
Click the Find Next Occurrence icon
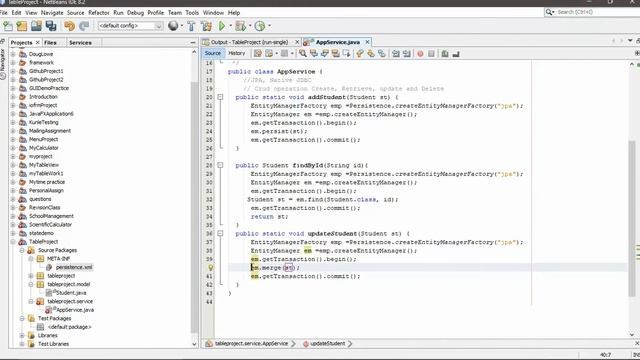pyautogui.click(x=324, y=53)
